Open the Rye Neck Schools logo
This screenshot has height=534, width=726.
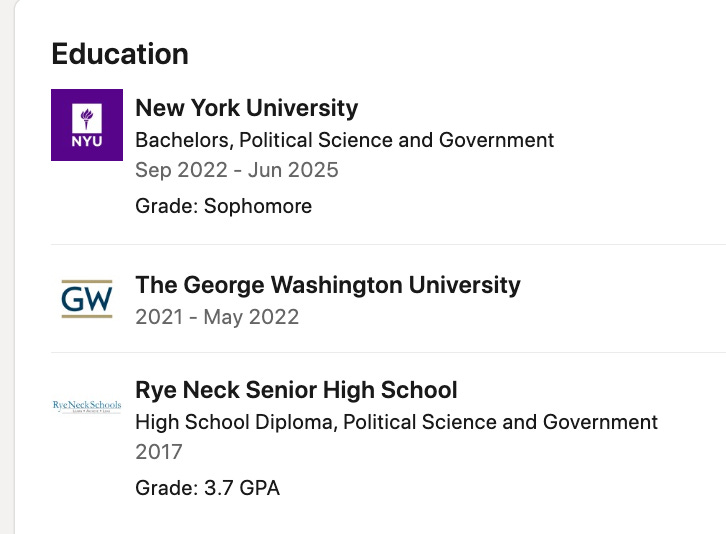[x=87, y=406]
